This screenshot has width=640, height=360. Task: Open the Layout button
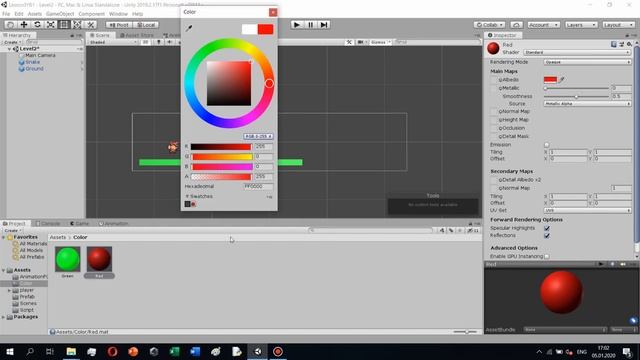tap(618, 25)
